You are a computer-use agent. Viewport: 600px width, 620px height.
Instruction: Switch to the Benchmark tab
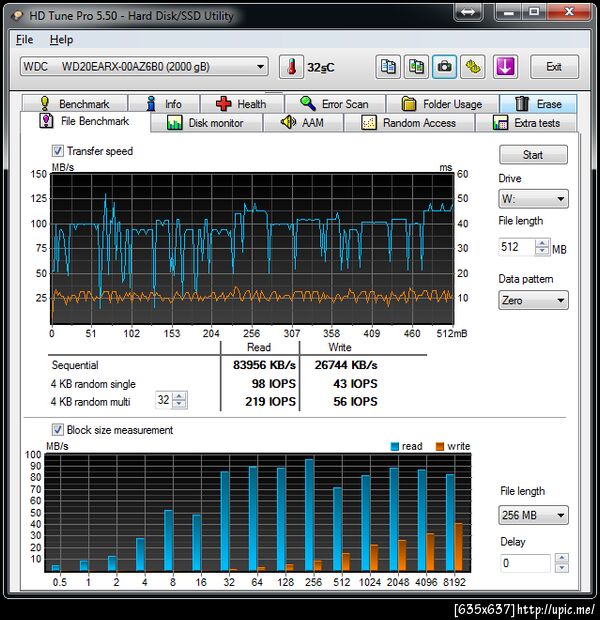(75, 104)
